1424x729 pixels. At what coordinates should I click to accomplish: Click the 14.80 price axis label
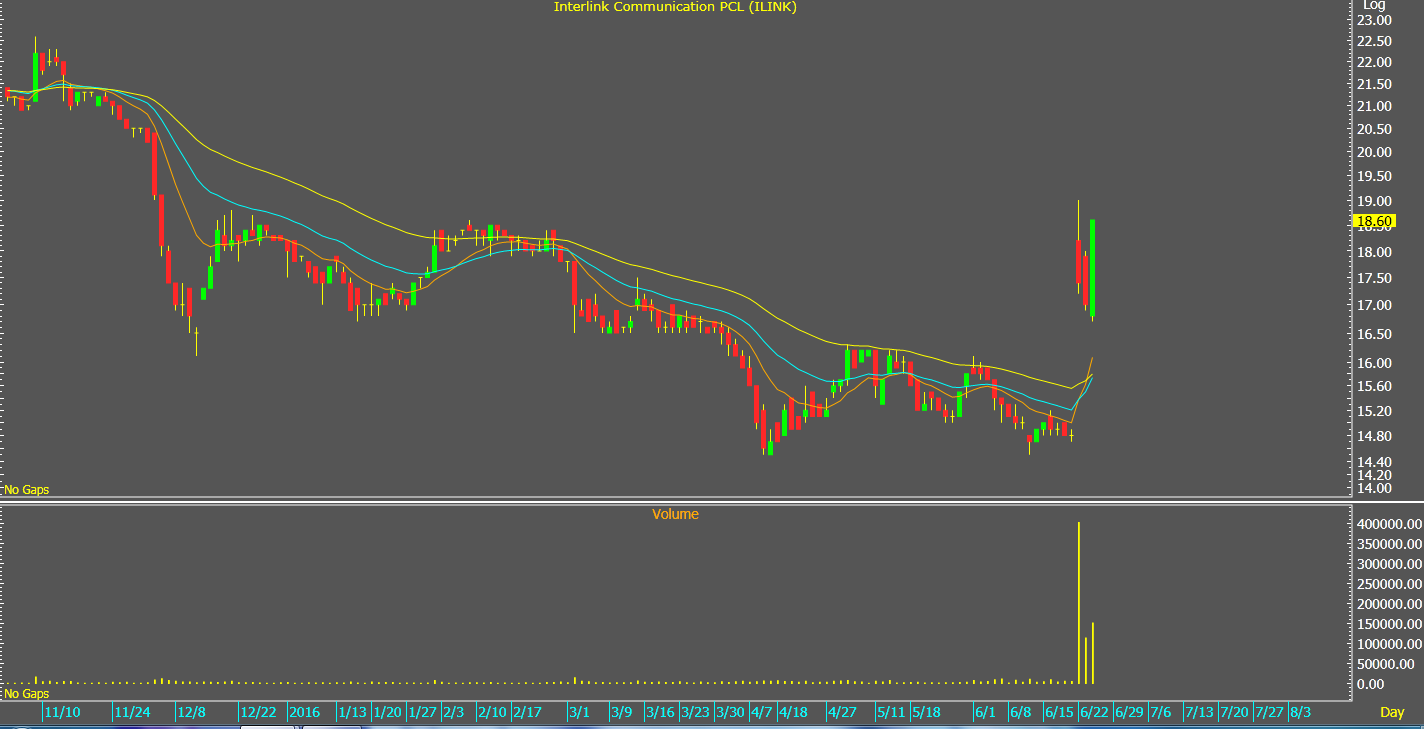pyautogui.click(x=1374, y=437)
